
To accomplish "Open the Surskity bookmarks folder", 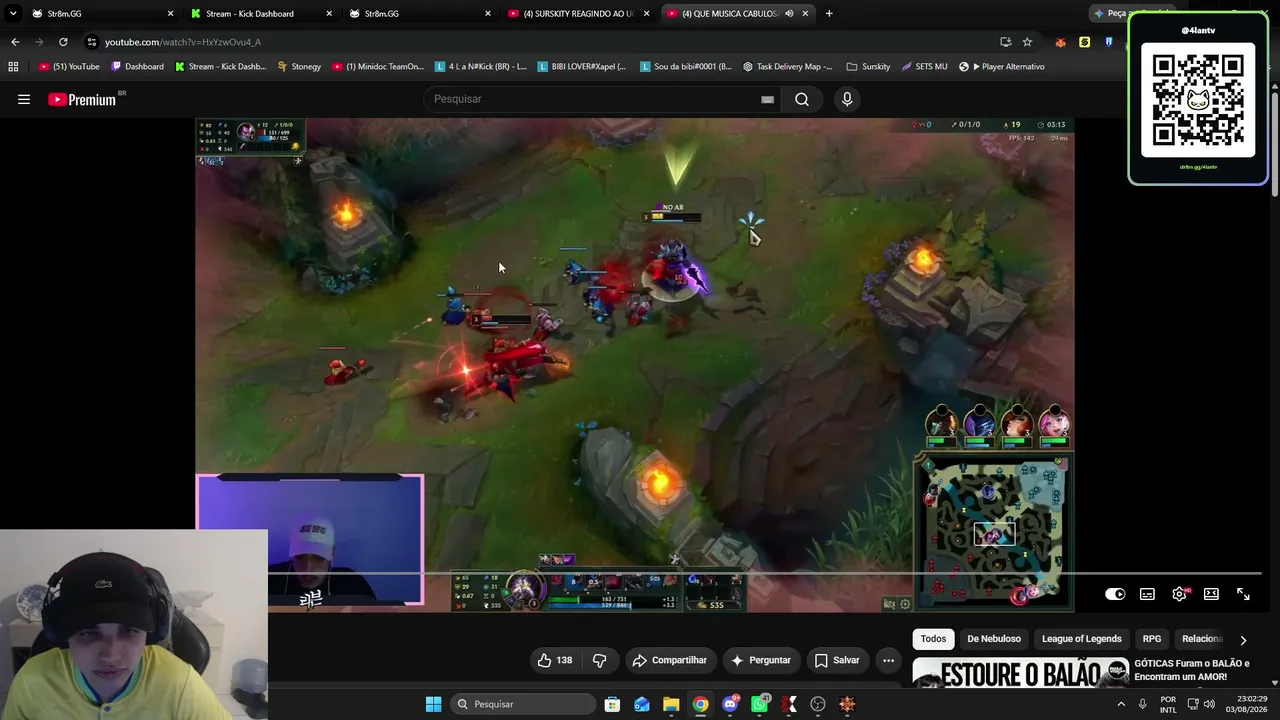I will tap(868, 67).
